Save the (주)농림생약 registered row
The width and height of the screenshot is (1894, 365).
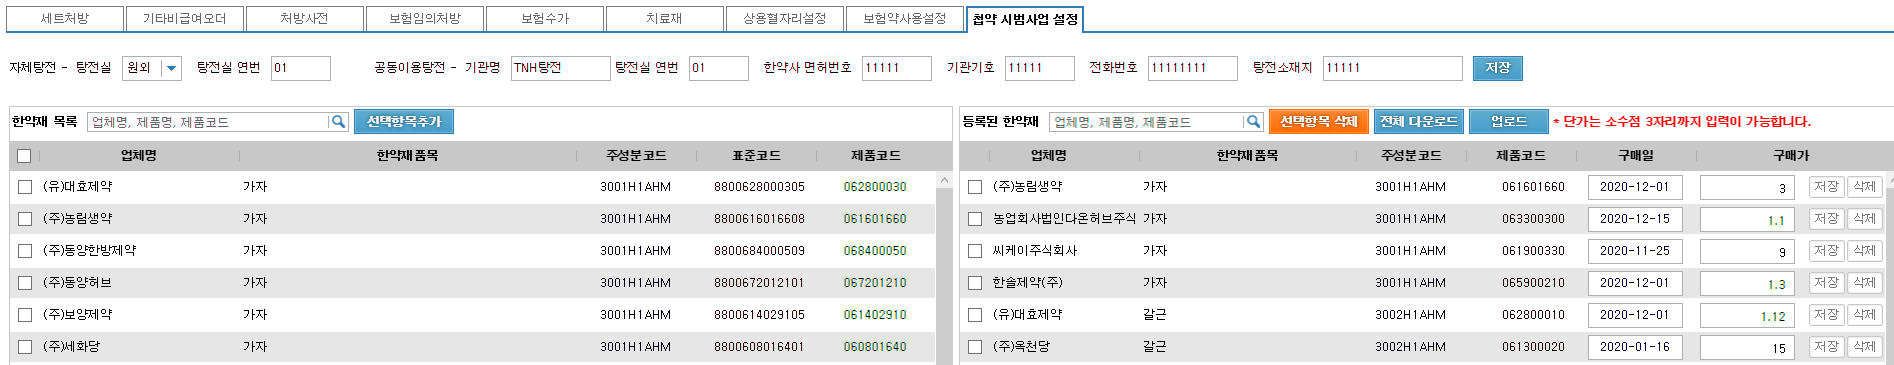coord(1827,187)
